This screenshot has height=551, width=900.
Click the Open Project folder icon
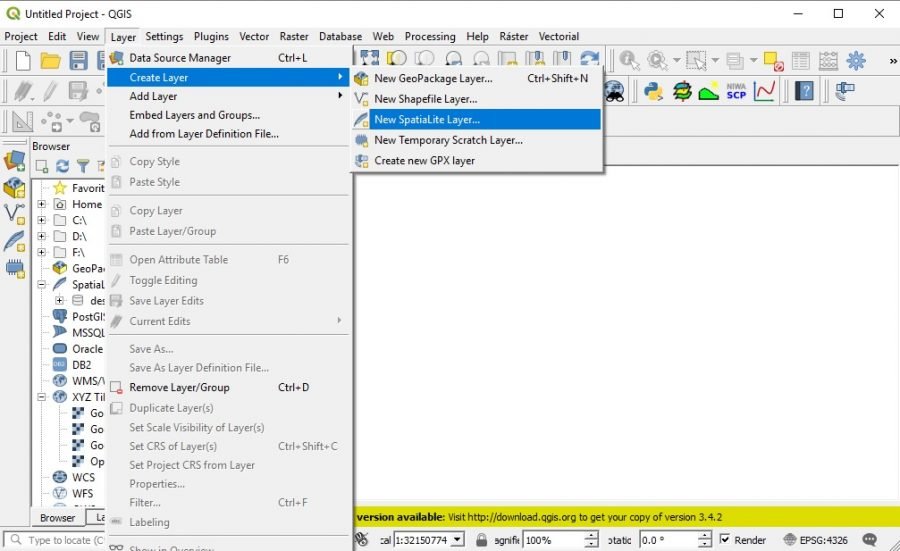[x=50, y=61]
